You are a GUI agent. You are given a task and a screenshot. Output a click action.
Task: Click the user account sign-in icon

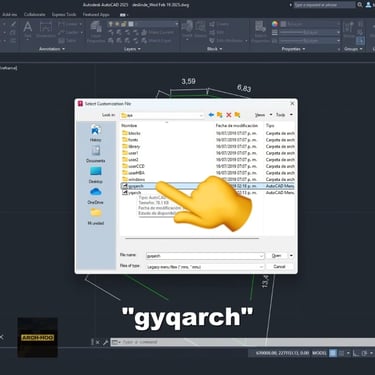pyautogui.click(x=368, y=5)
